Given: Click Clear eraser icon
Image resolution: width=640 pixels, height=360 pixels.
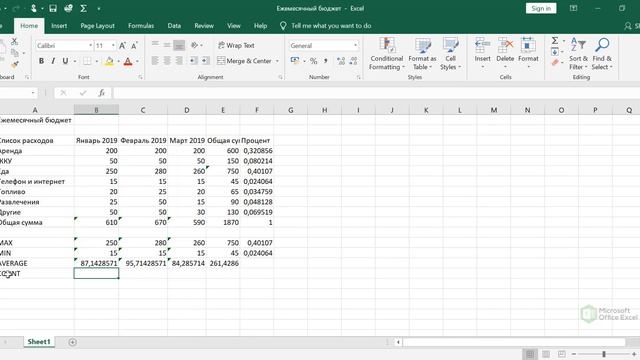Looking at the screenshot, I should click(555, 62).
